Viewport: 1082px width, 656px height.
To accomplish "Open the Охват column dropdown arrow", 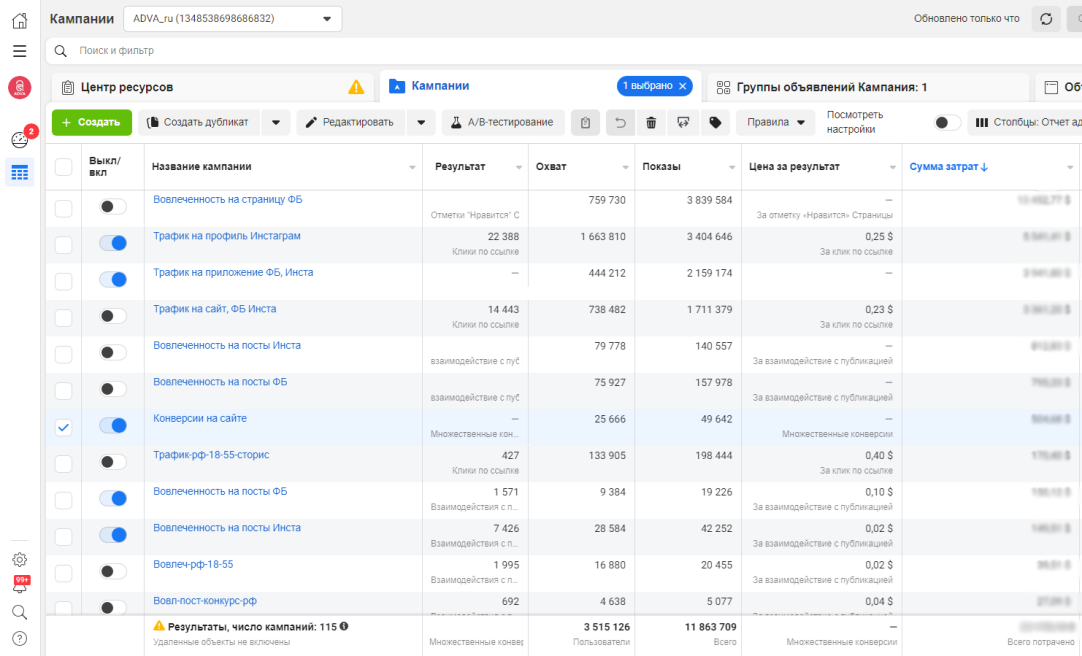I will [625, 168].
